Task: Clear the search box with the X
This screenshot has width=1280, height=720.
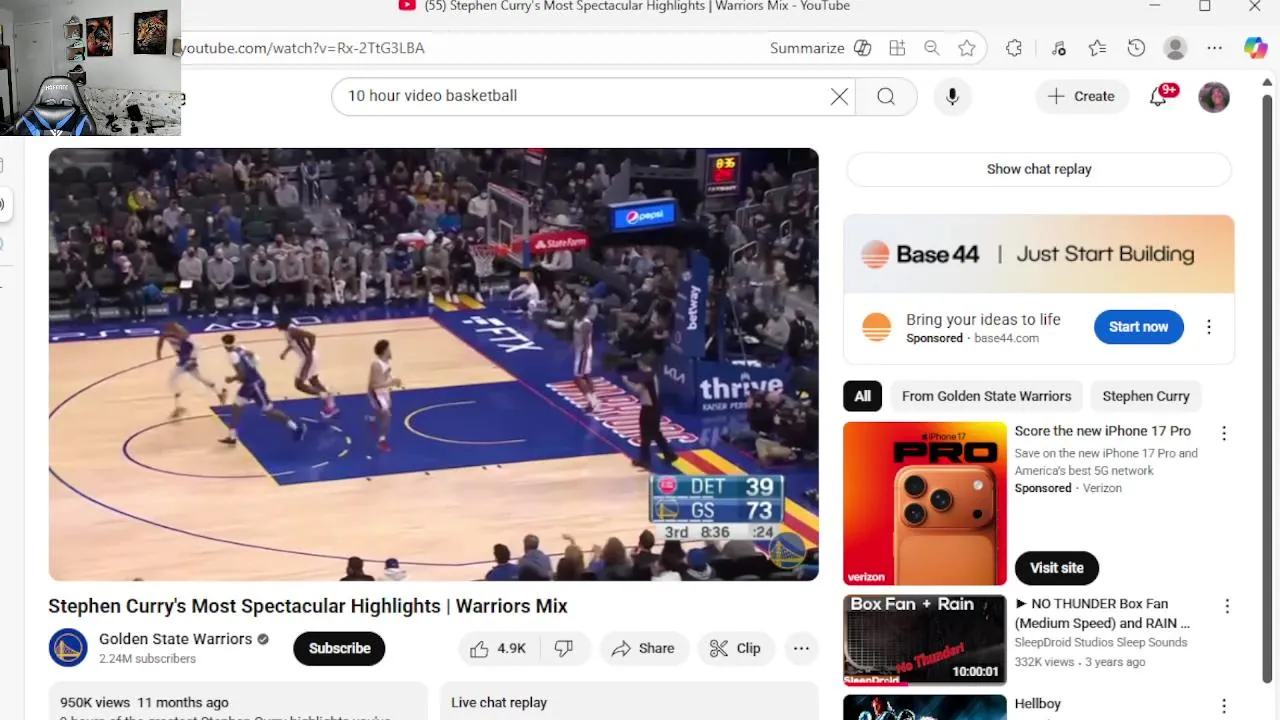Action: pyautogui.click(x=839, y=96)
